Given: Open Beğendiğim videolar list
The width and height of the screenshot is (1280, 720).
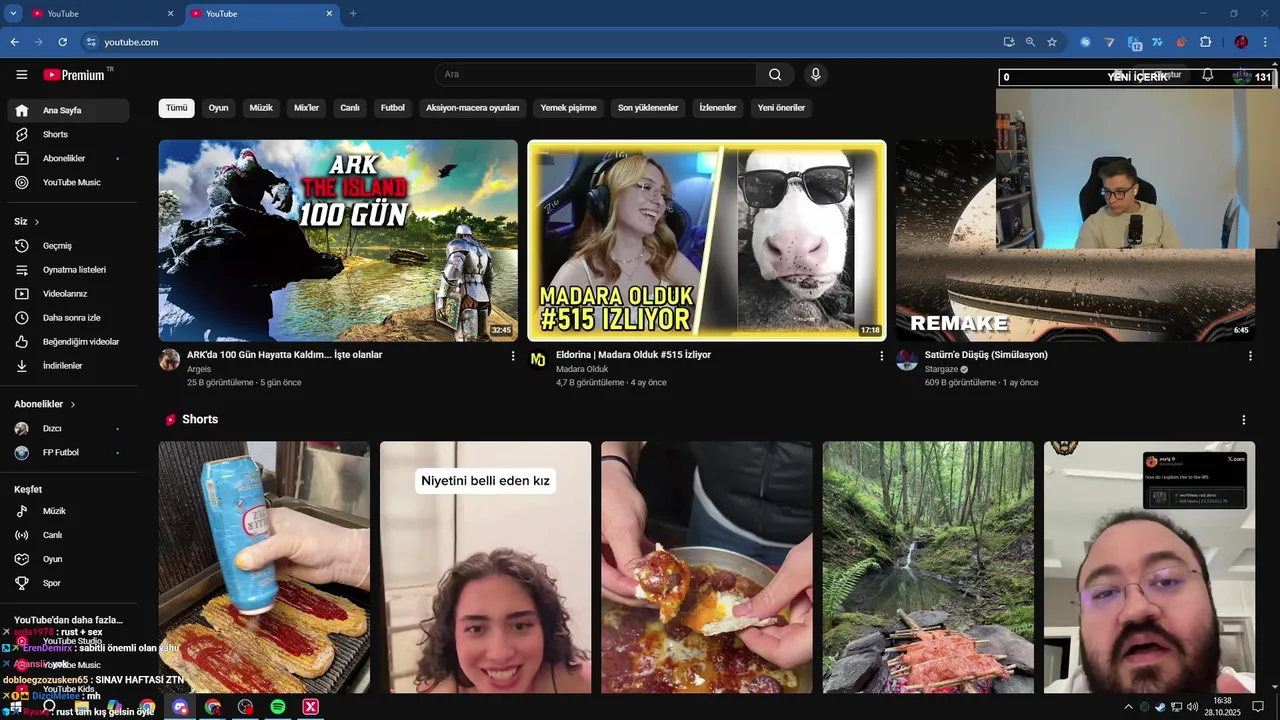Looking at the screenshot, I should pos(68,342).
